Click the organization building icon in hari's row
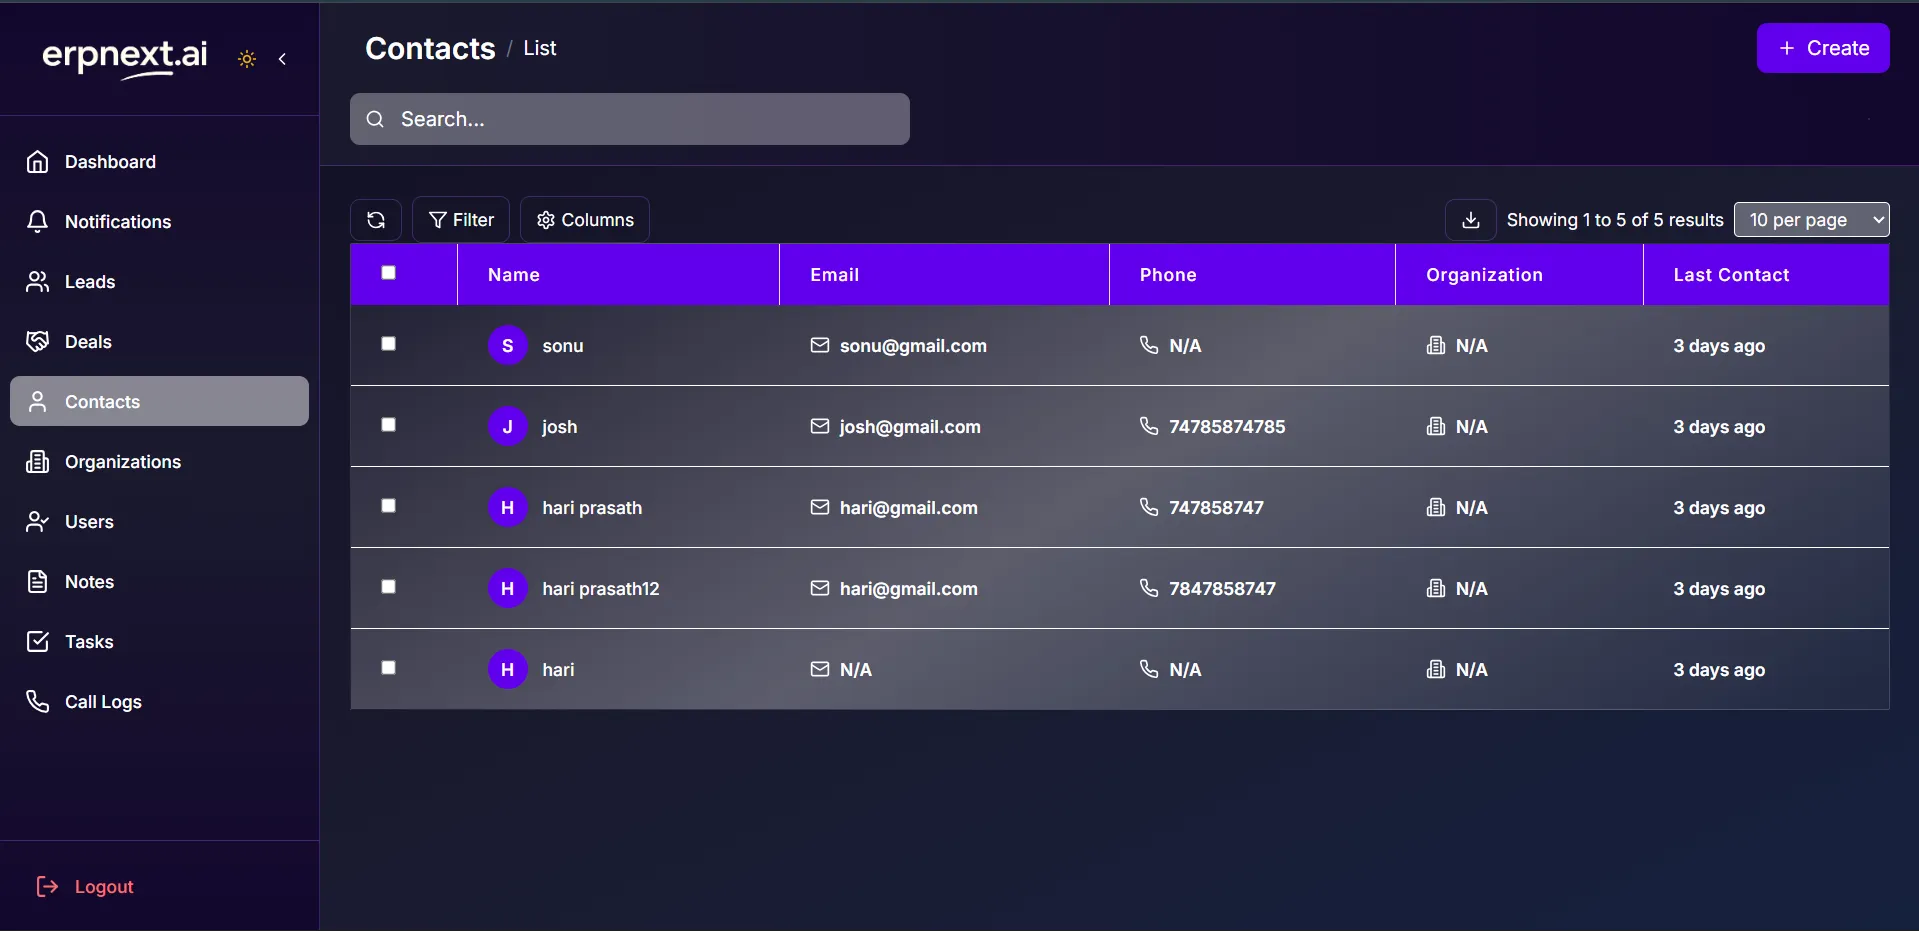 [x=1435, y=669]
